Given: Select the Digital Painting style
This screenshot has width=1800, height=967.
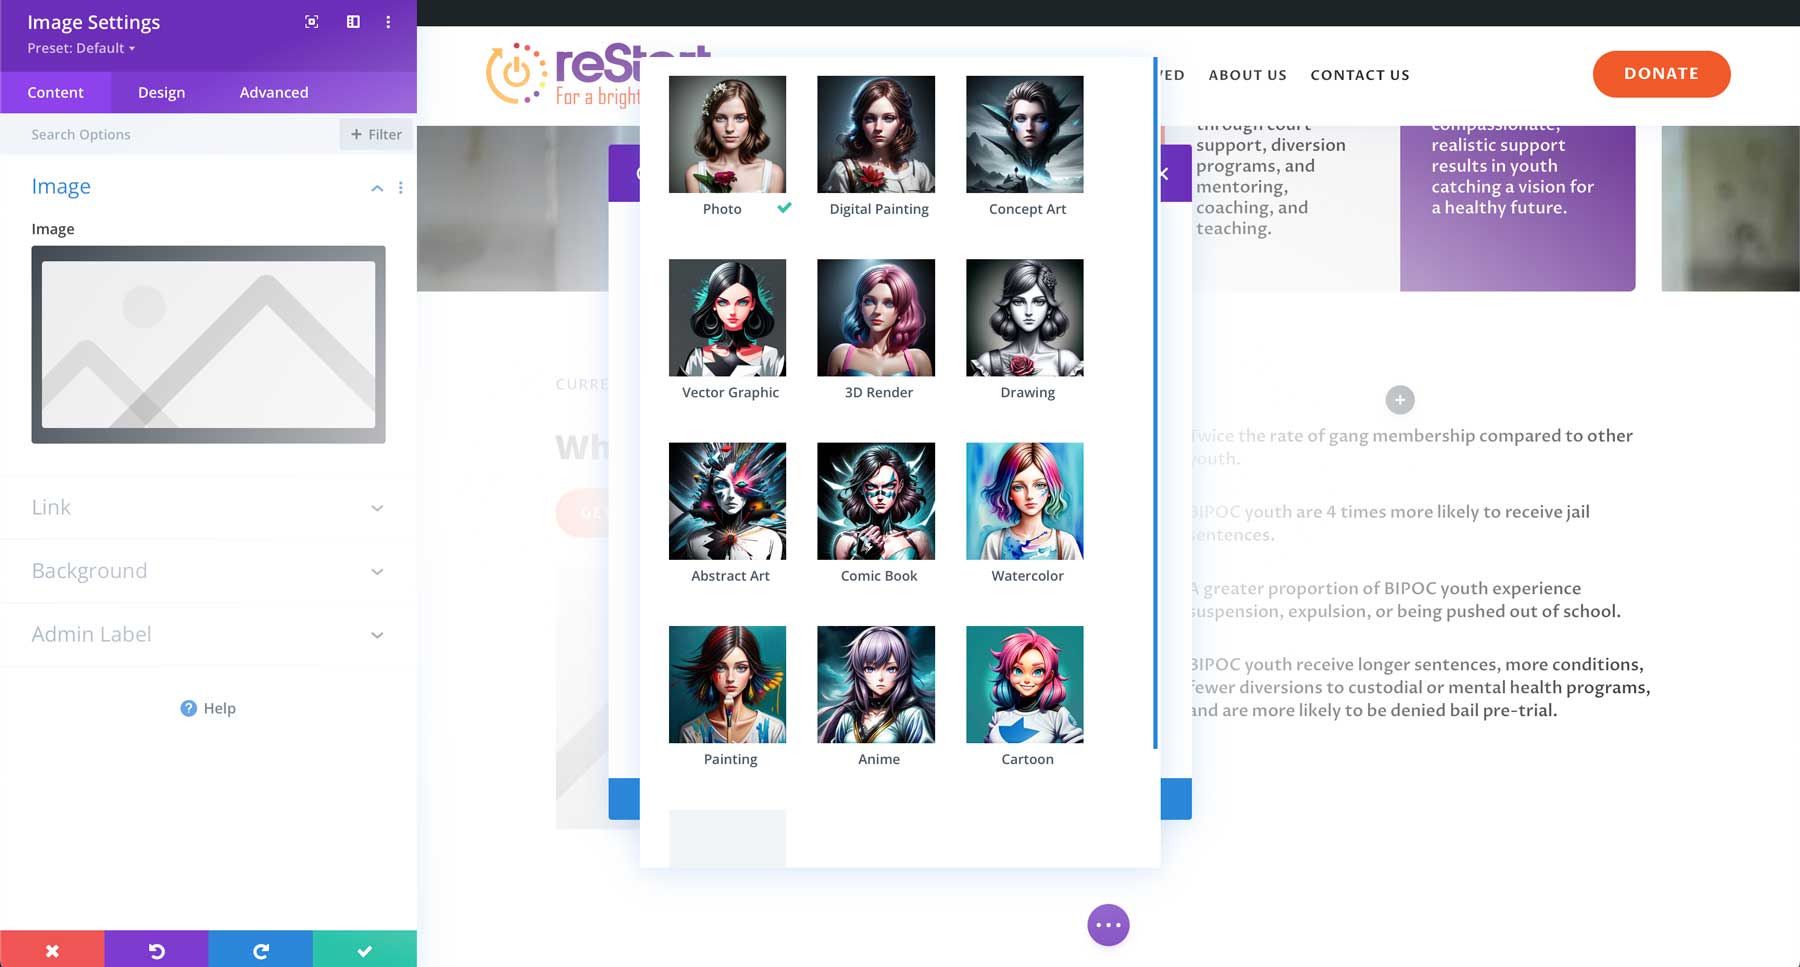Looking at the screenshot, I should point(876,133).
